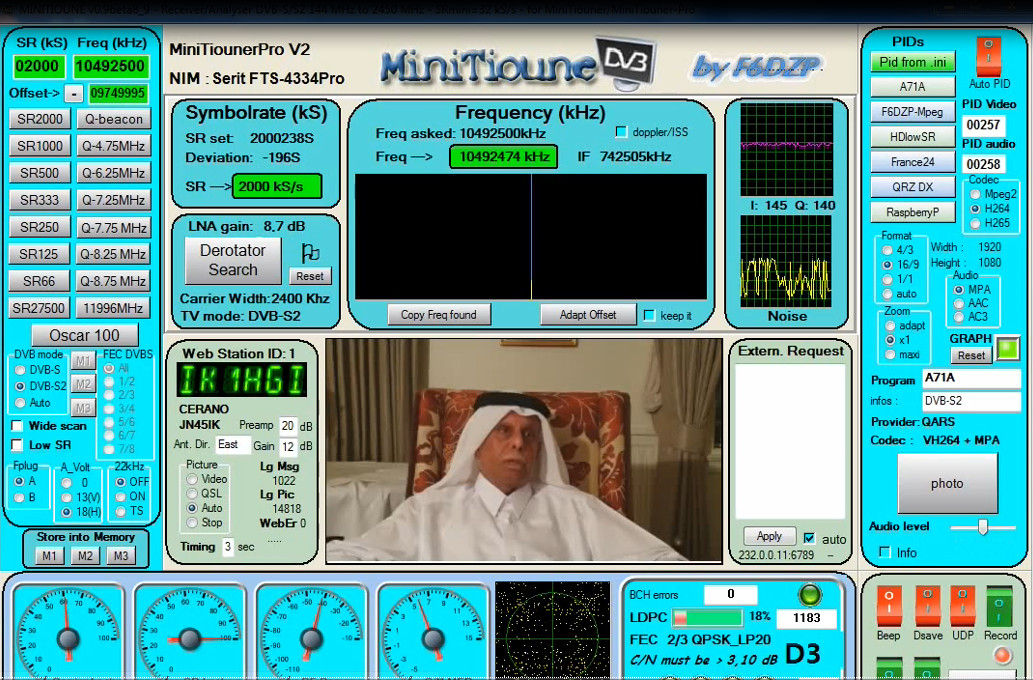Click the offset minus sign button
The height and width of the screenshot is (680, 1033).
74,94
